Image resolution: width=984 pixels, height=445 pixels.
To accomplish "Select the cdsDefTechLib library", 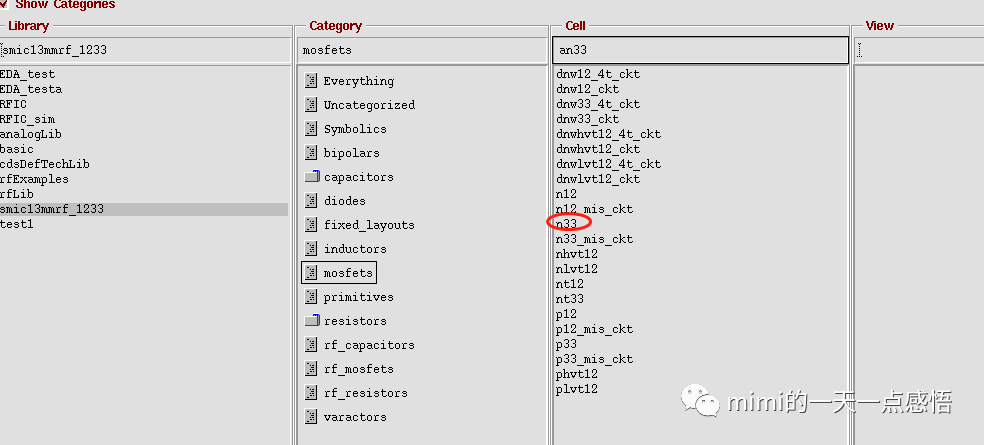I will (45, 164).
